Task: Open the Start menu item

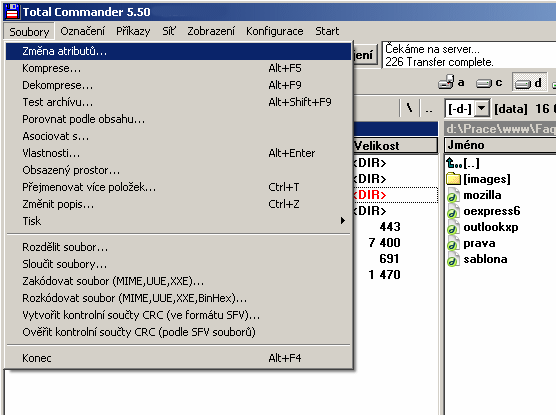Action: (327, 31)
